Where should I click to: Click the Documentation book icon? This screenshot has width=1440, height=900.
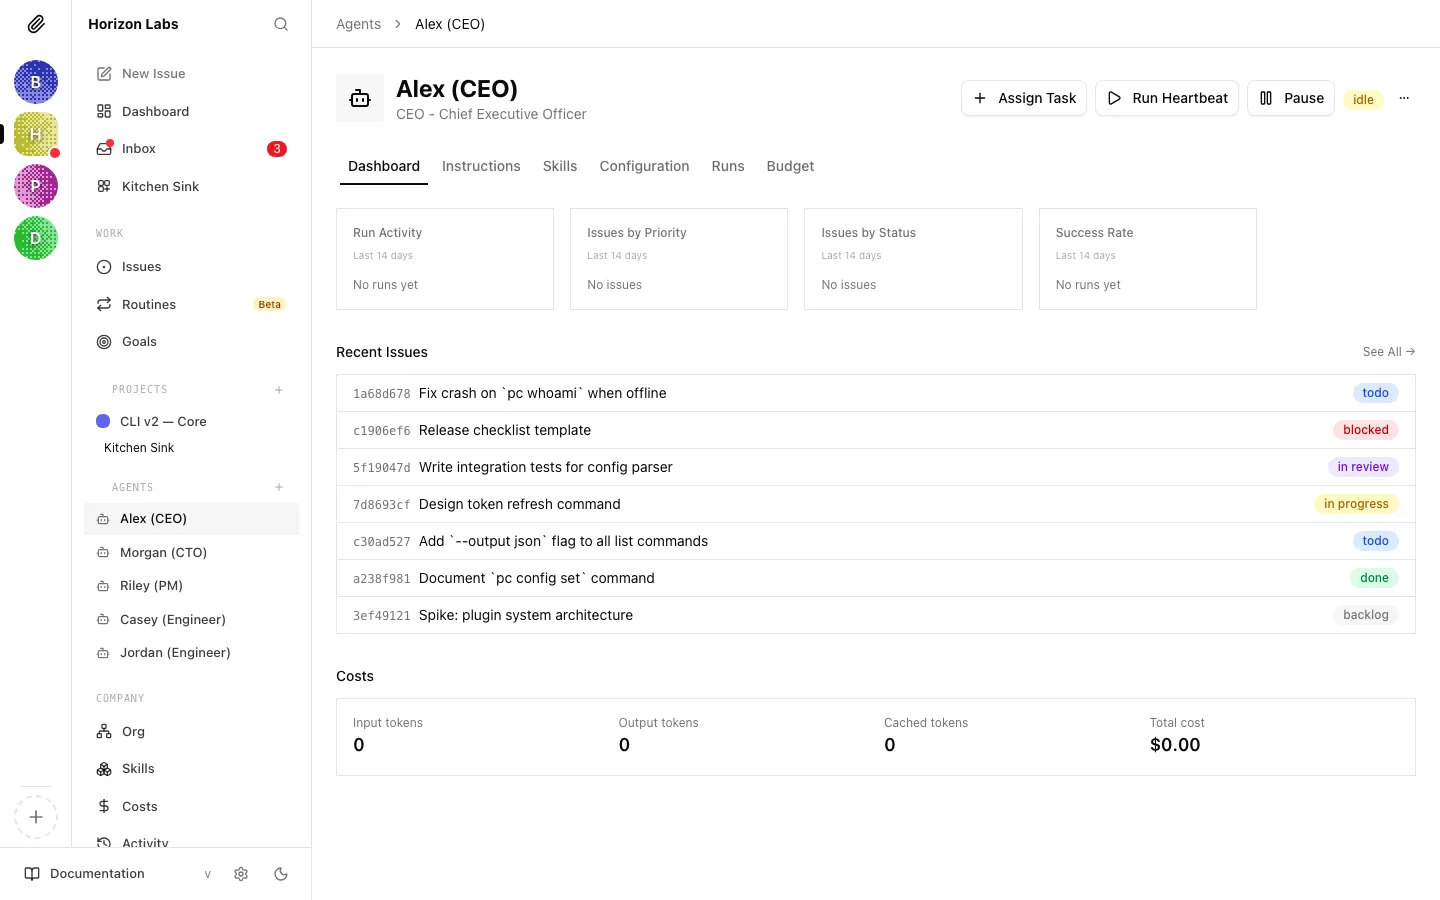point(32,874)
